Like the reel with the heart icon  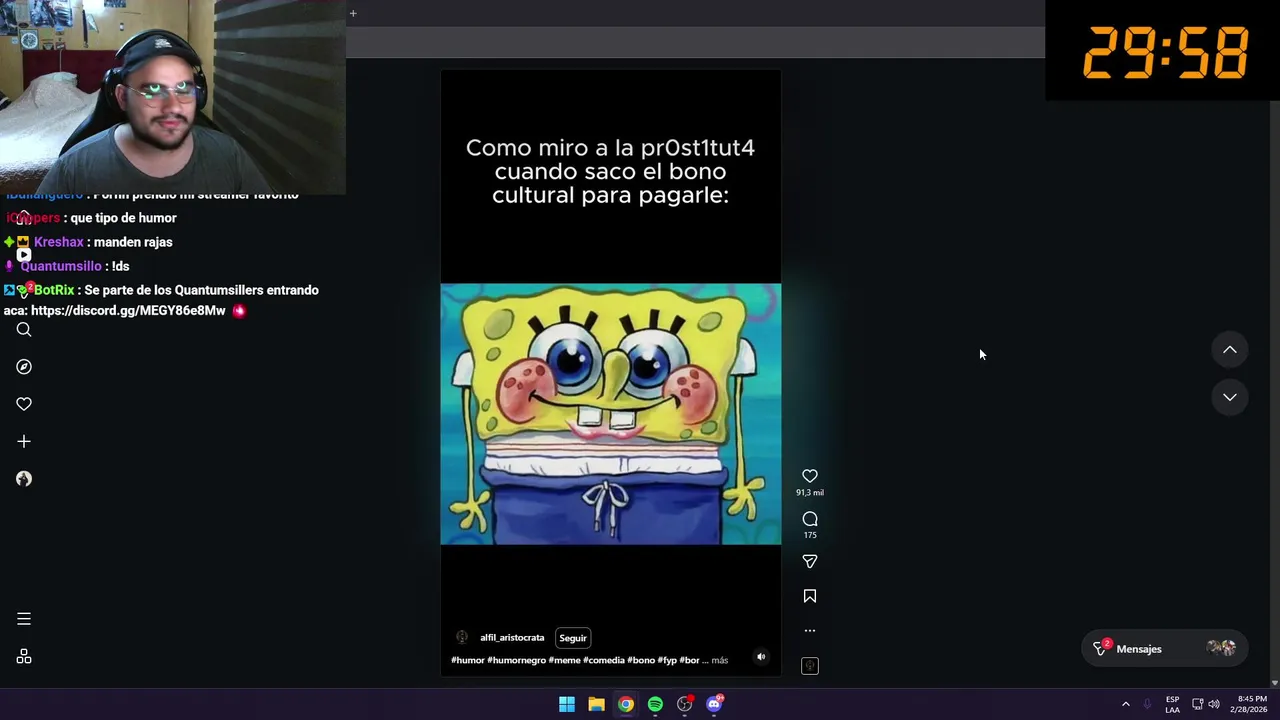click(x=810, y=476)
